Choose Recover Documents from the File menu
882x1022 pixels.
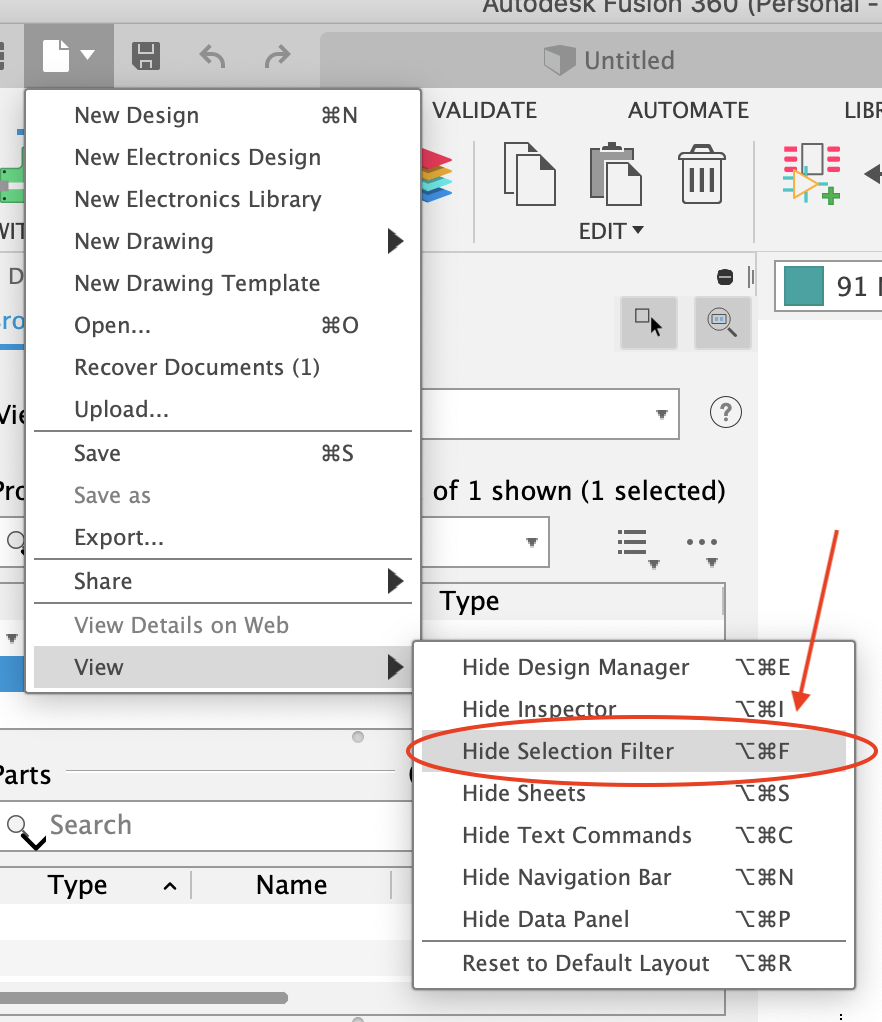[x=196, y=367]
